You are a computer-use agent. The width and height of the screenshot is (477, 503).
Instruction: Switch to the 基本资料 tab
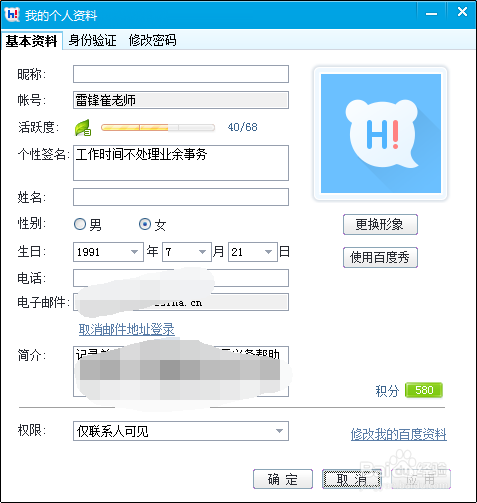click(31, 41)
